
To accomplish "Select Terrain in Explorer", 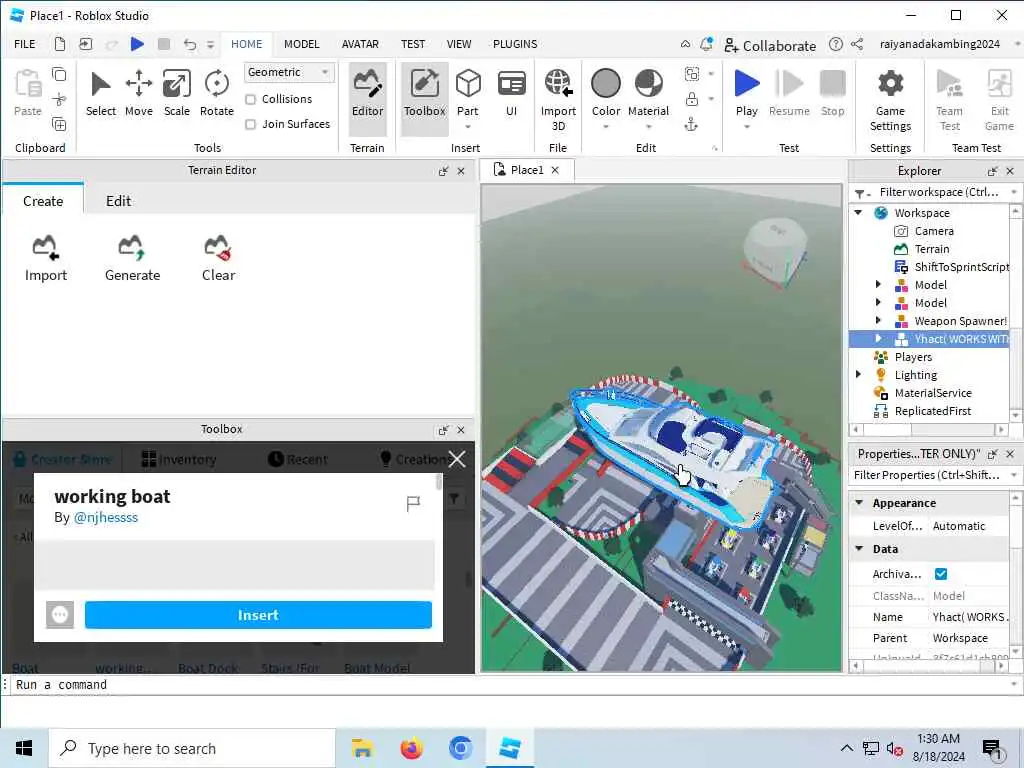I will coord(931,249).
